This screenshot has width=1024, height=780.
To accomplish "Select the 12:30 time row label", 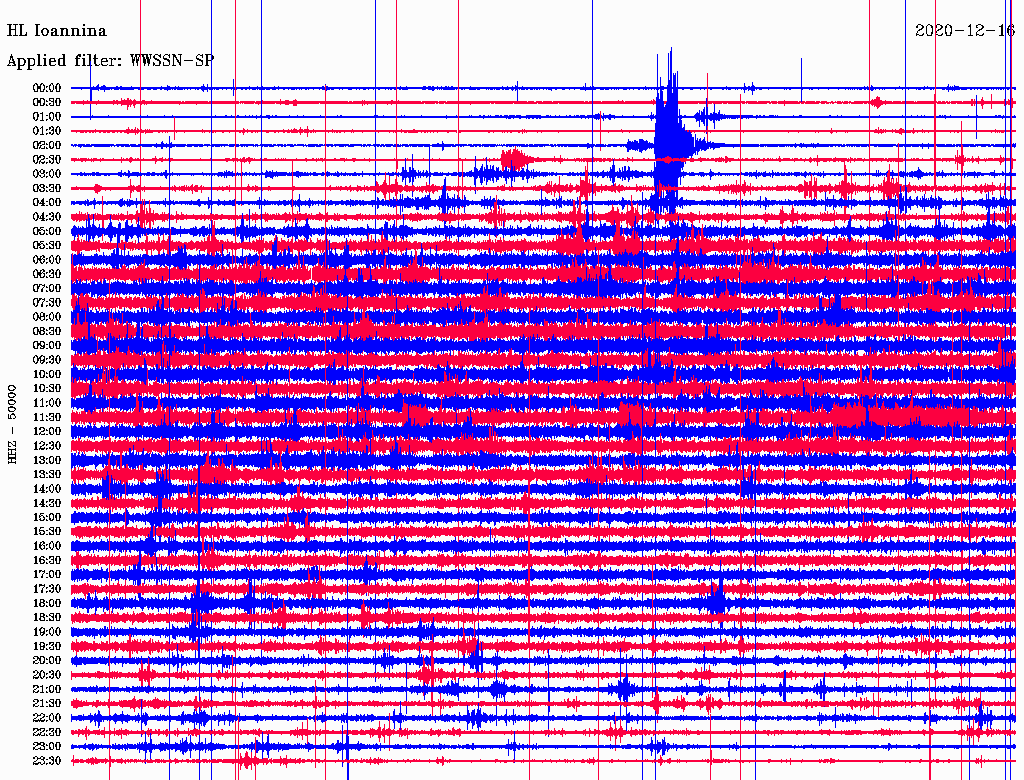I will point(47,446).
